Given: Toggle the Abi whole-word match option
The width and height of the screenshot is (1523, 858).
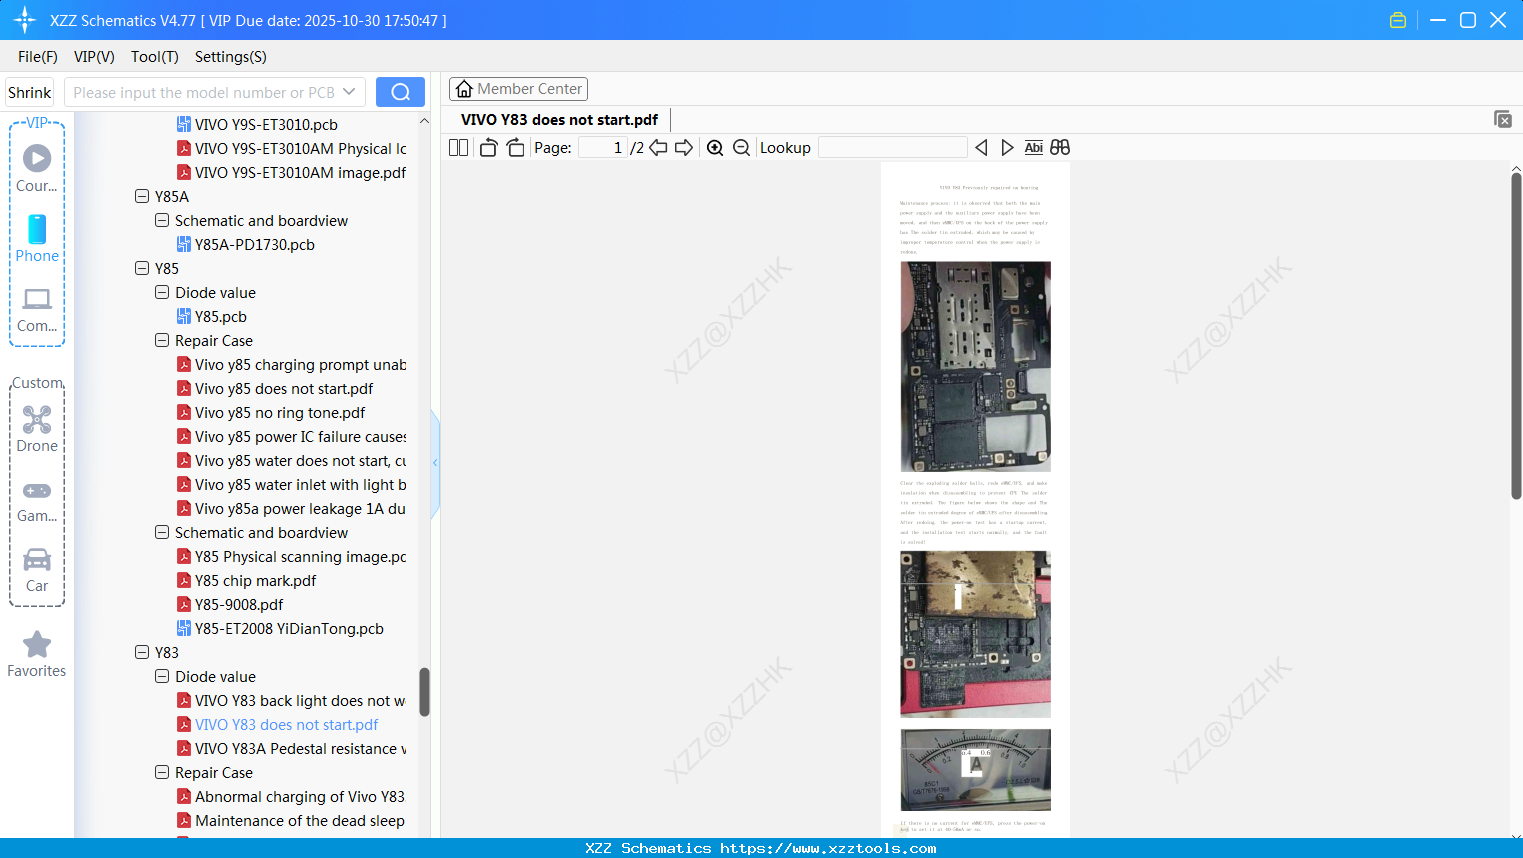Looking at the screenshot, I should pos(1034,148).
